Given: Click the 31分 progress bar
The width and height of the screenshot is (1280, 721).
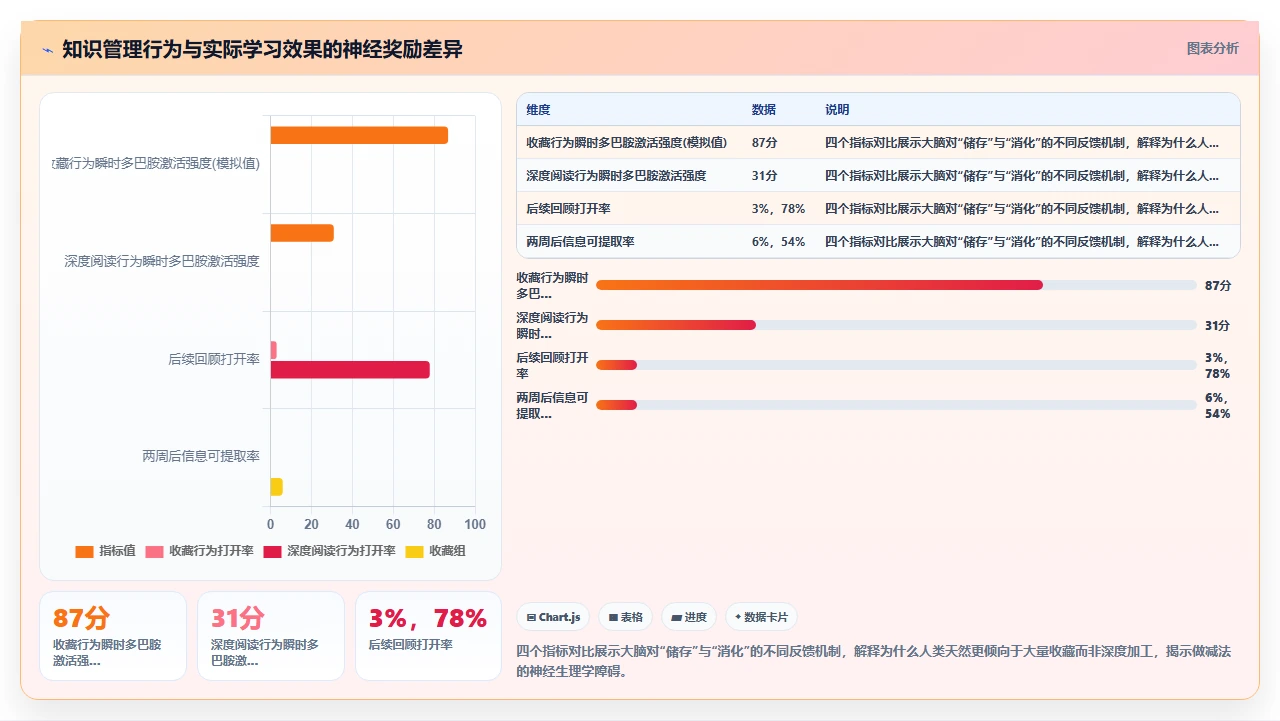Looking at the screenshot, I should point(896,325).
